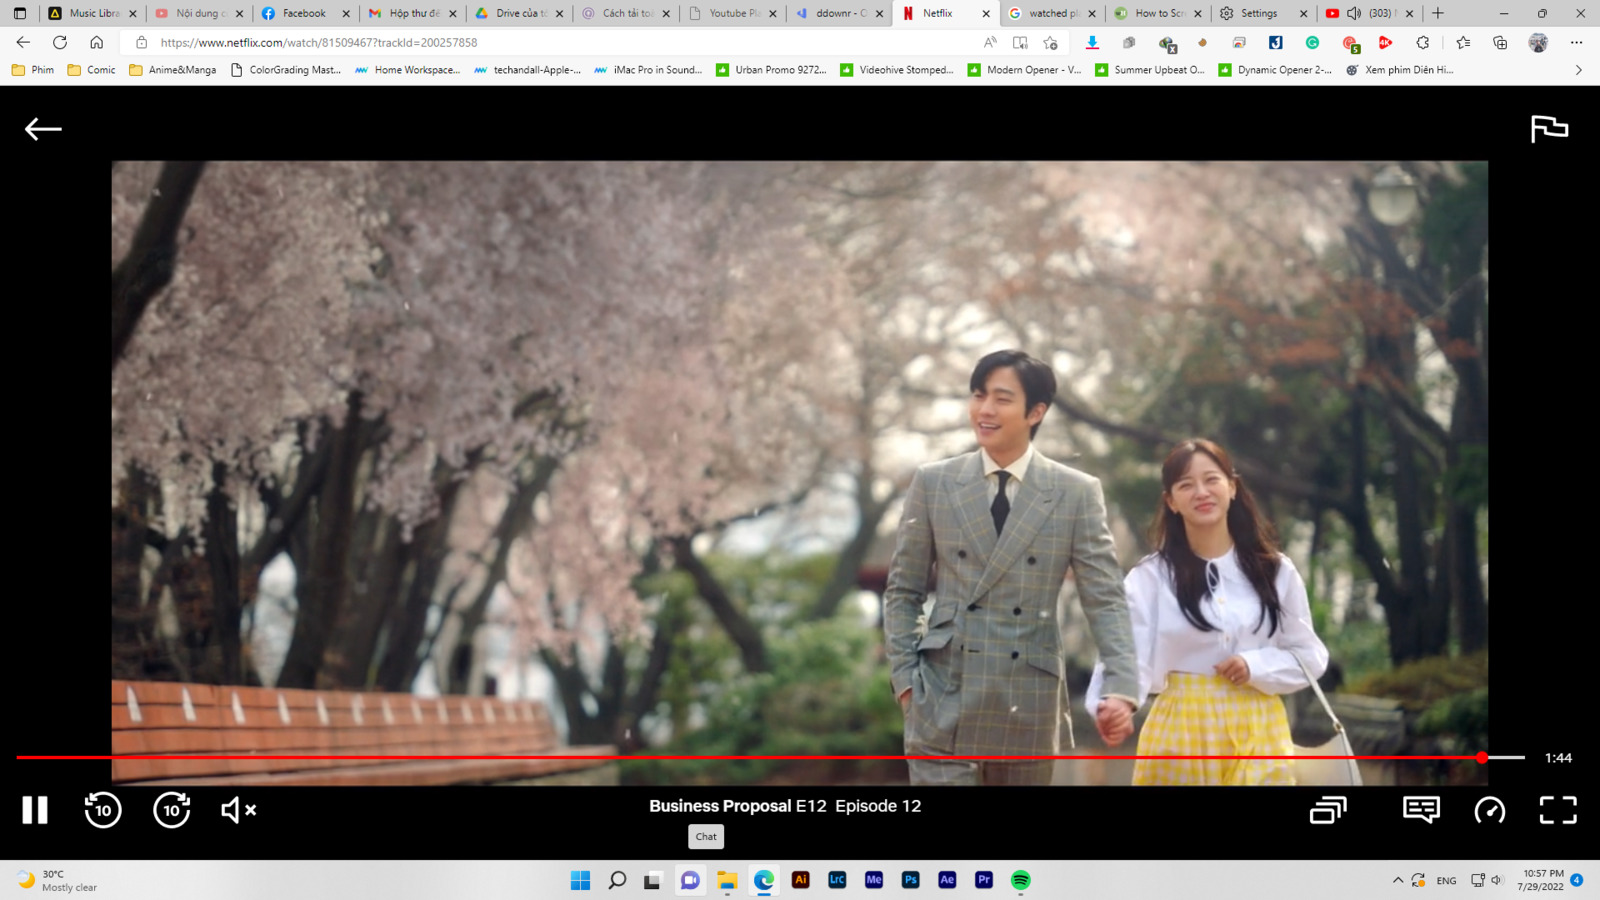Expand the favorites bar overflow chevron
Screen dimensions: 1600x900
1579,70
